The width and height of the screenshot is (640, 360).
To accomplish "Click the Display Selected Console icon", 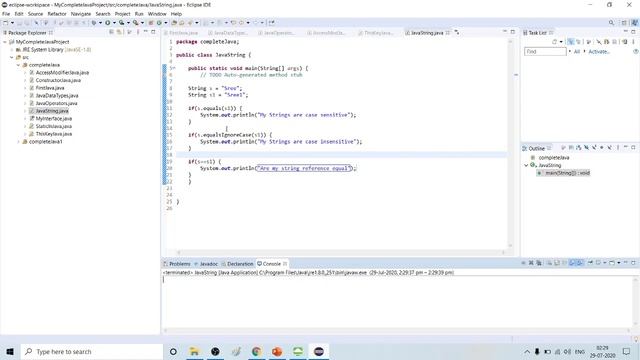I will [x=598, y=263].
